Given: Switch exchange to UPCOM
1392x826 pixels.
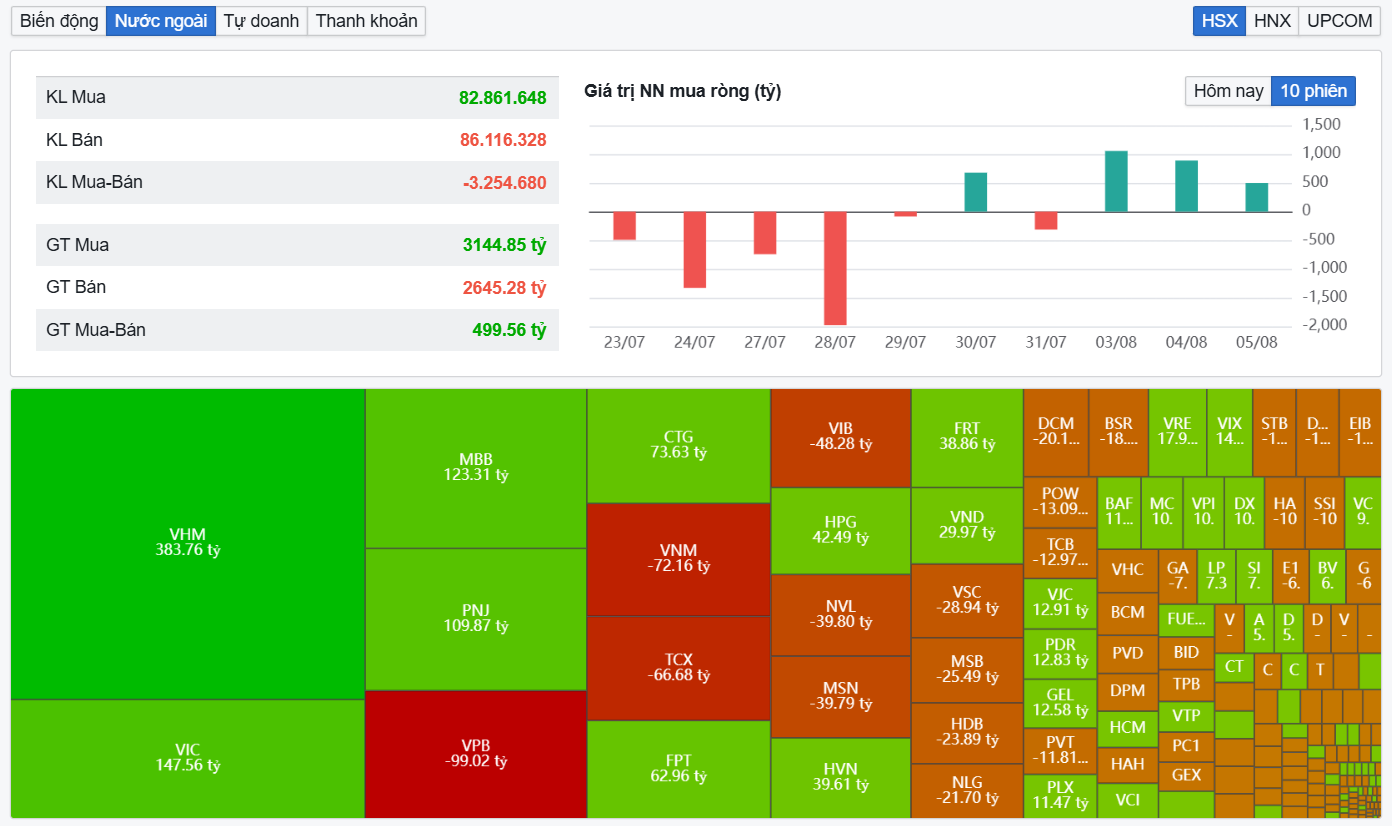Looking at the screenshot, I should [1340, 21].
